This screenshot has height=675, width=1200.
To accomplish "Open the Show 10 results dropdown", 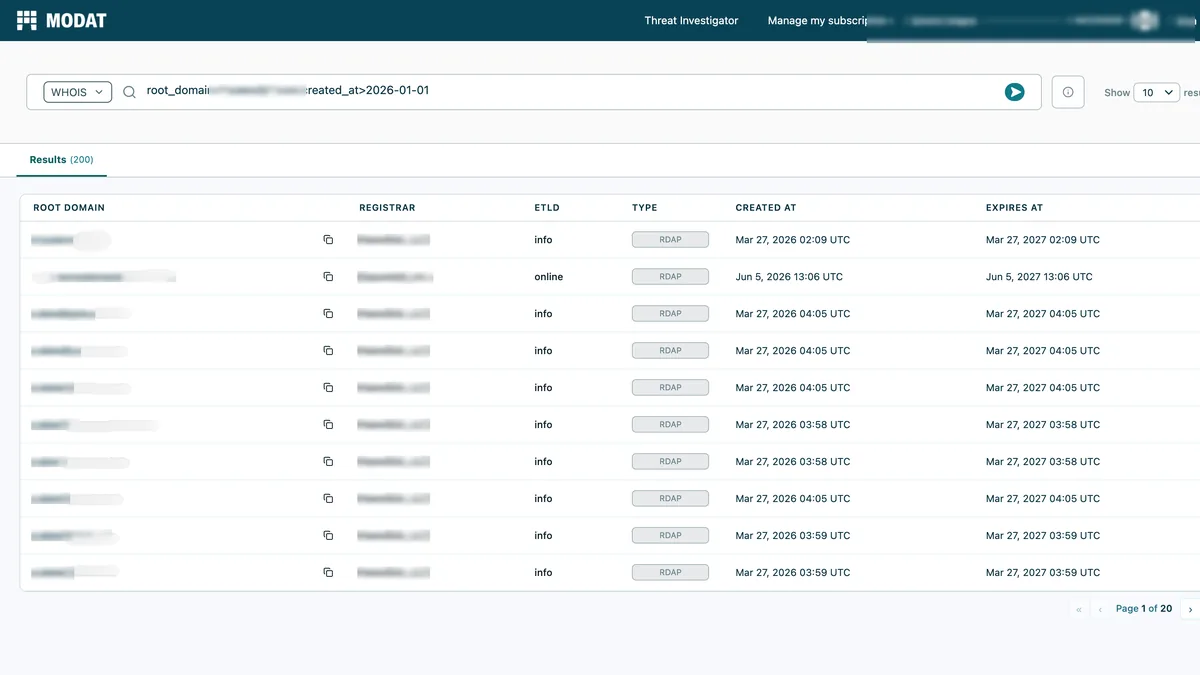I will [x=1156, y=92].
